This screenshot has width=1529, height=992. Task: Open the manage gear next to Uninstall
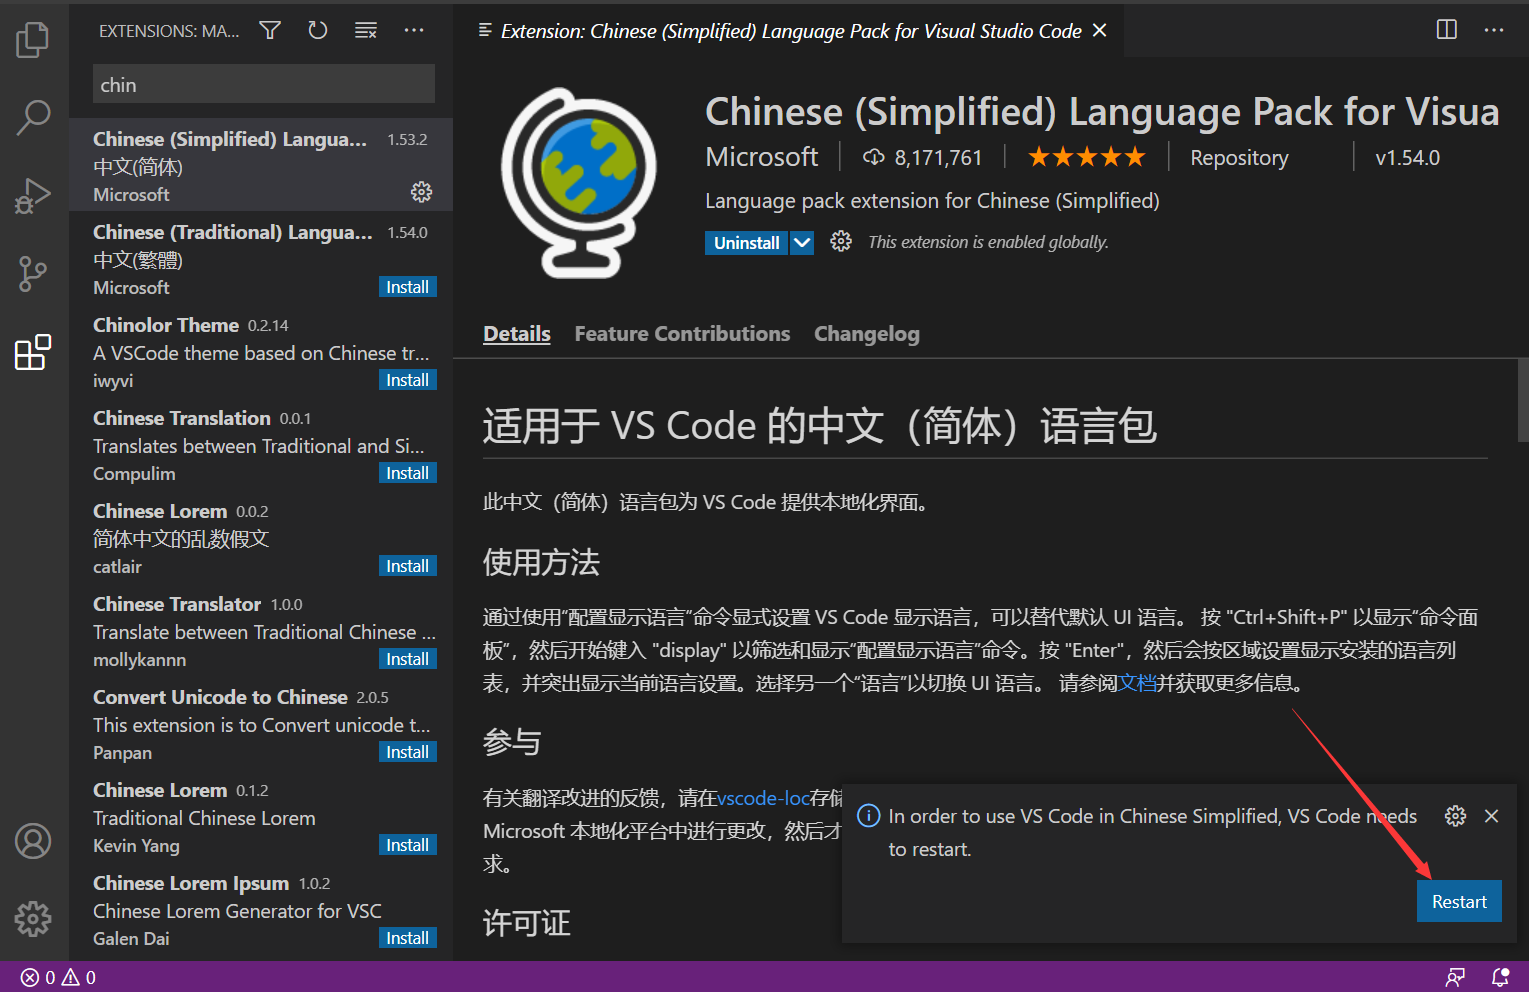pos(841,242)
